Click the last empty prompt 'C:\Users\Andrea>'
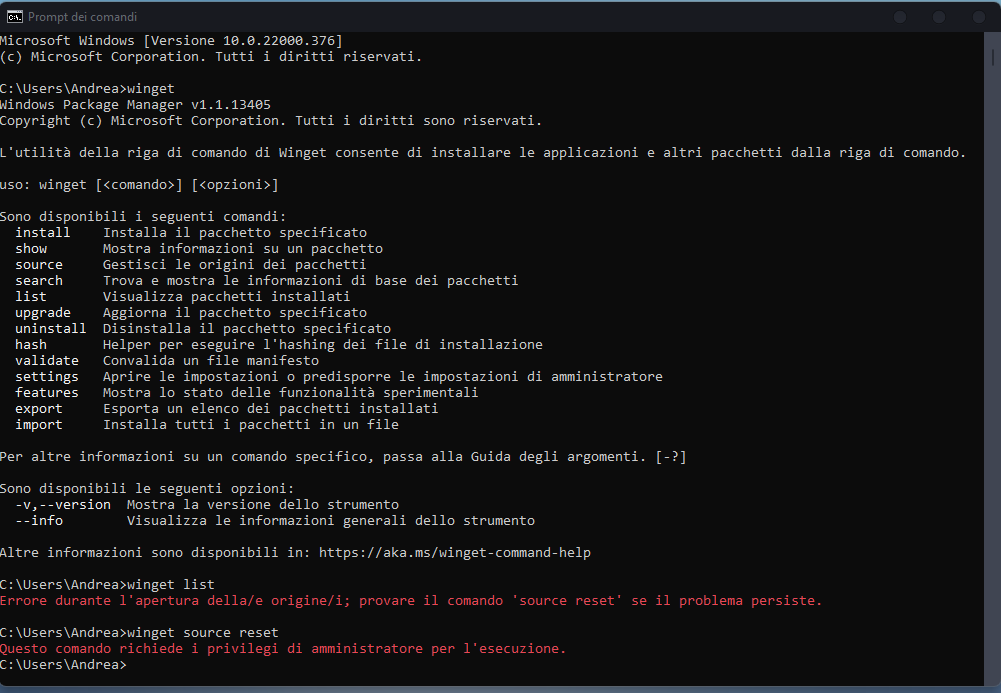Image resolution: width=1001 pixels, height=693 pixels. pyautogui.click(x=63, y=665)
